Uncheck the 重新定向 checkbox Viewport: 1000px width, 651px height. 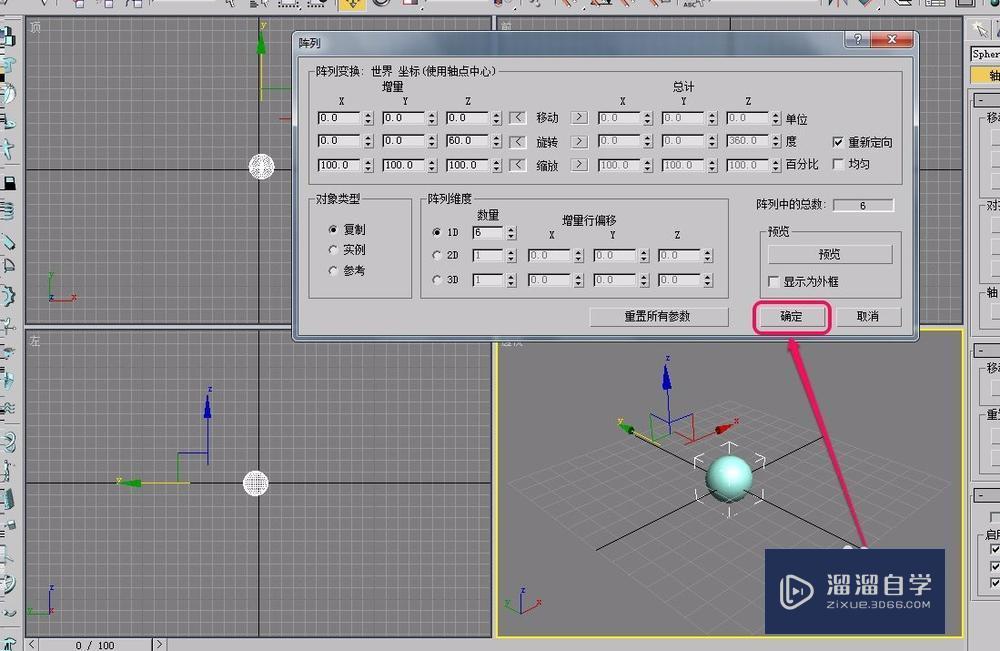click(838, 142)
